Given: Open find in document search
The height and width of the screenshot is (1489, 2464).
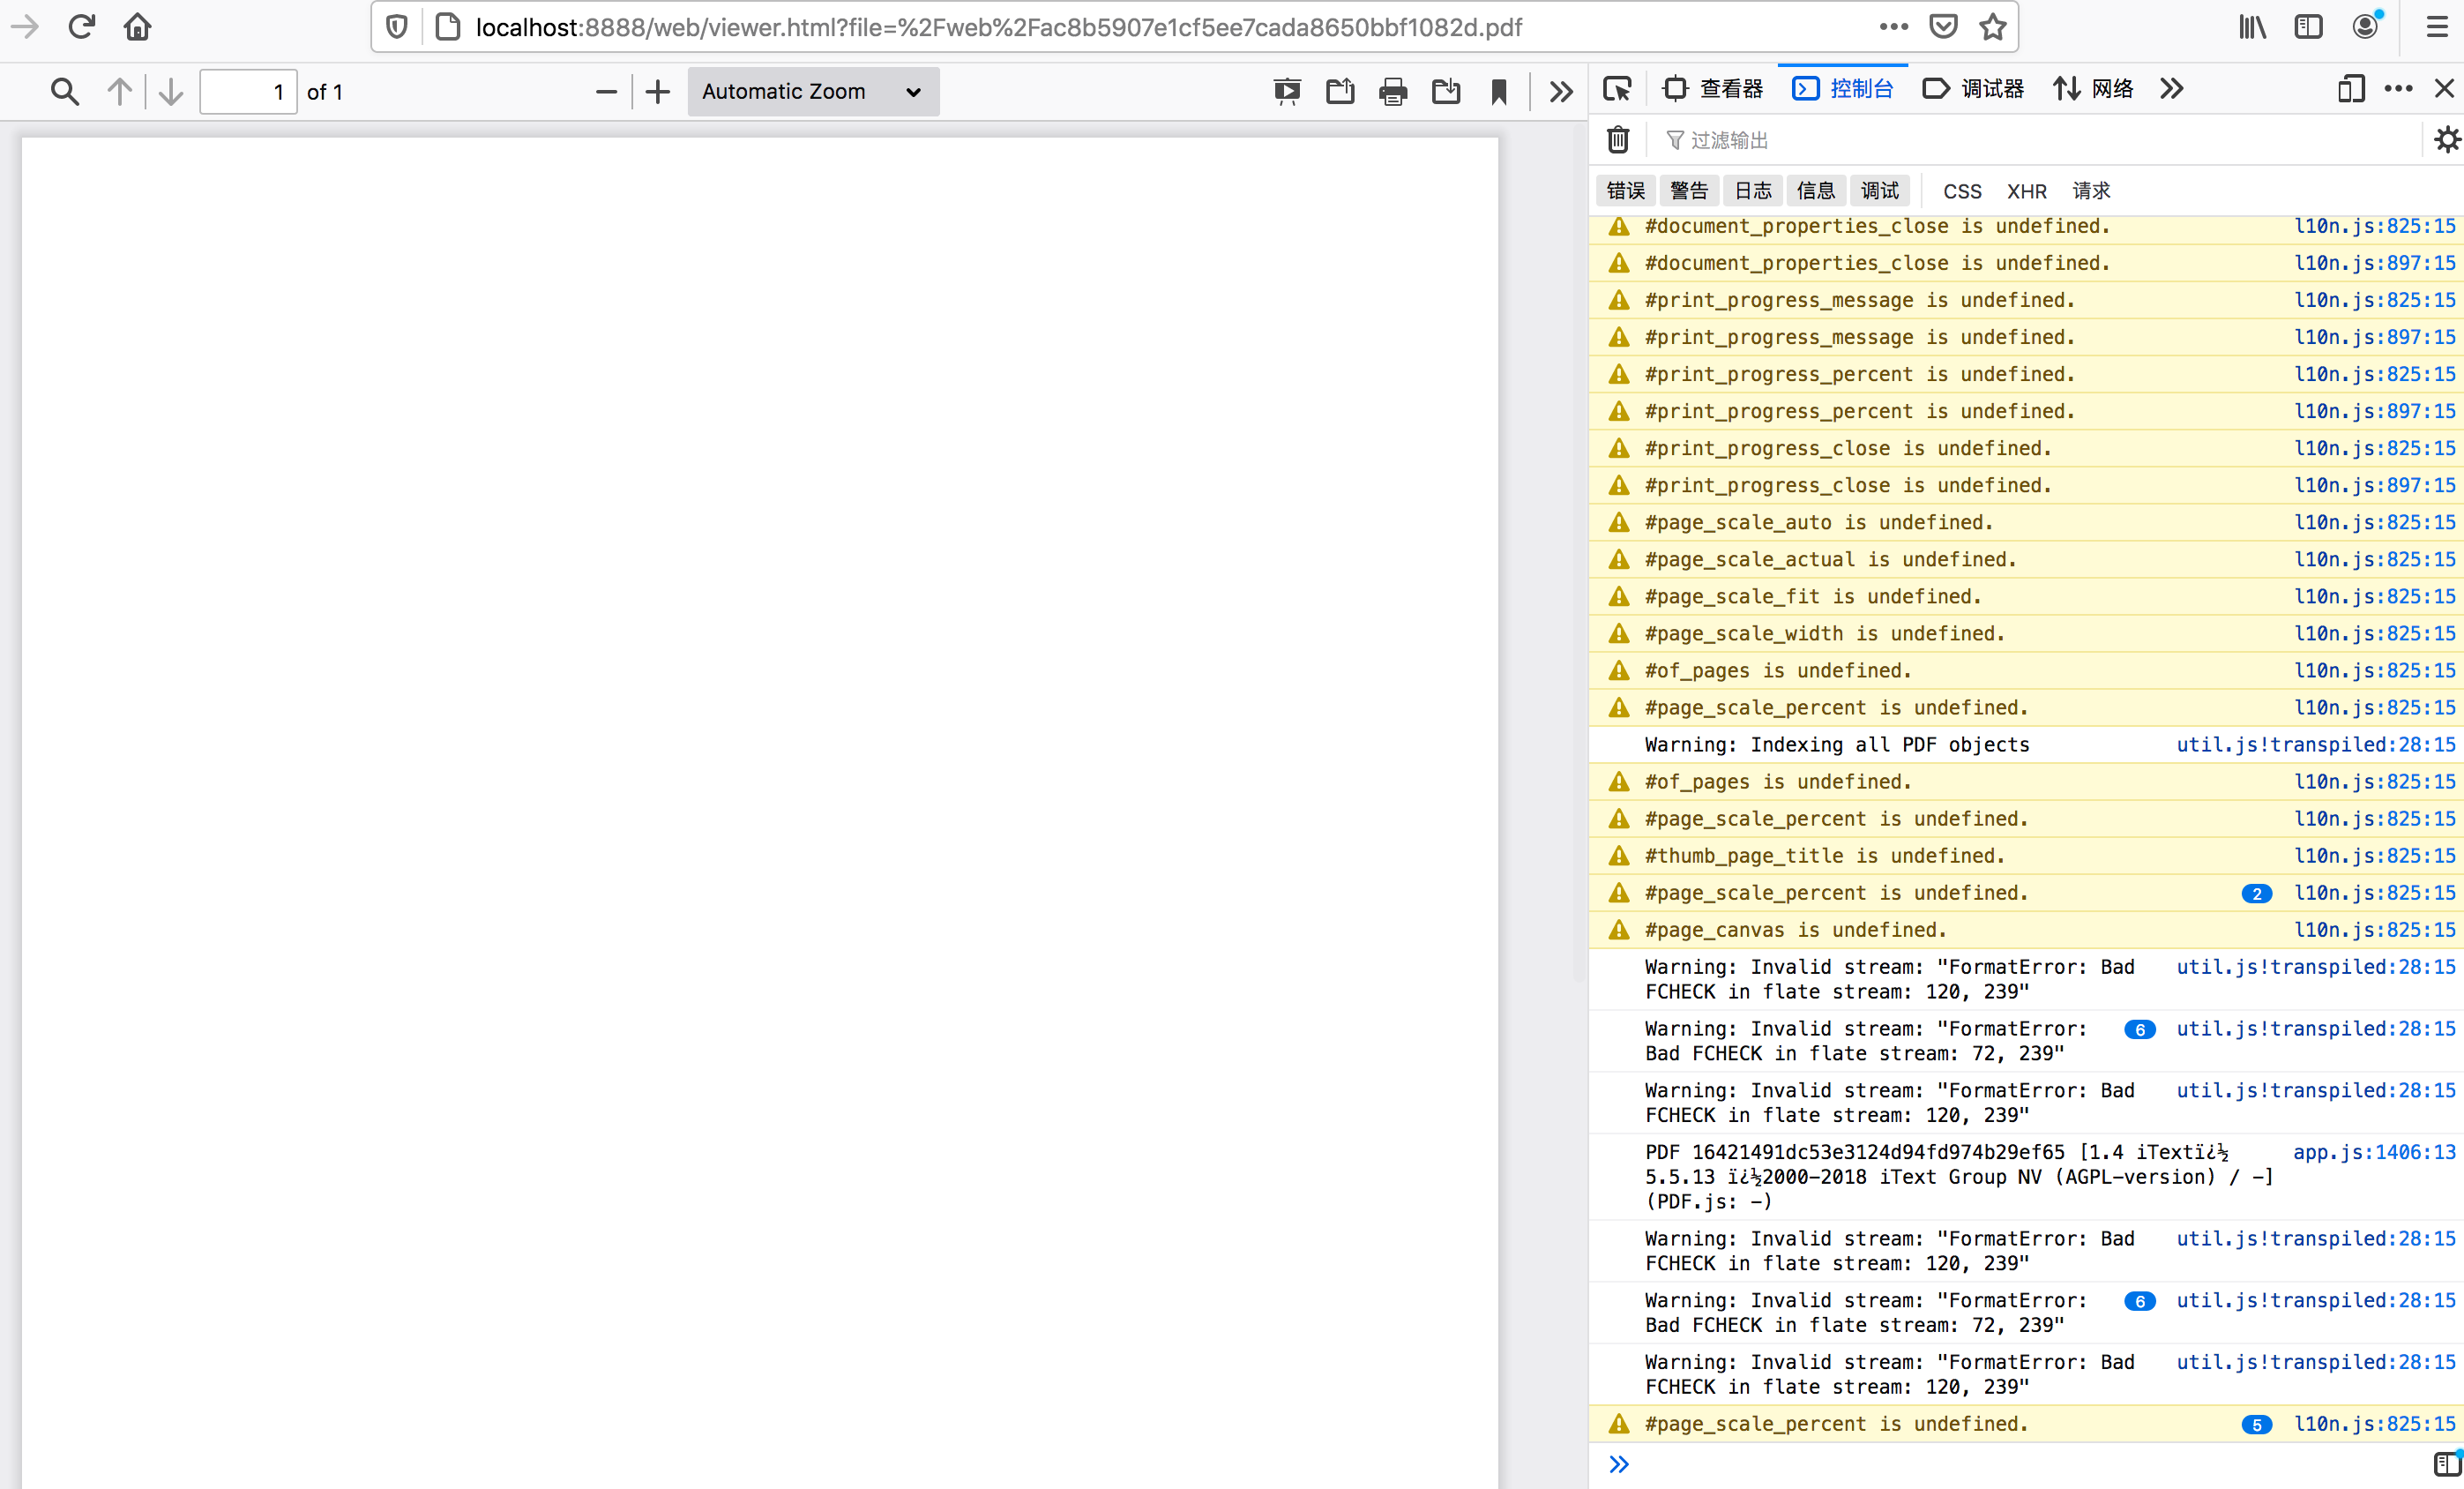Looking at the screenshot, I should tap(64, 91).
